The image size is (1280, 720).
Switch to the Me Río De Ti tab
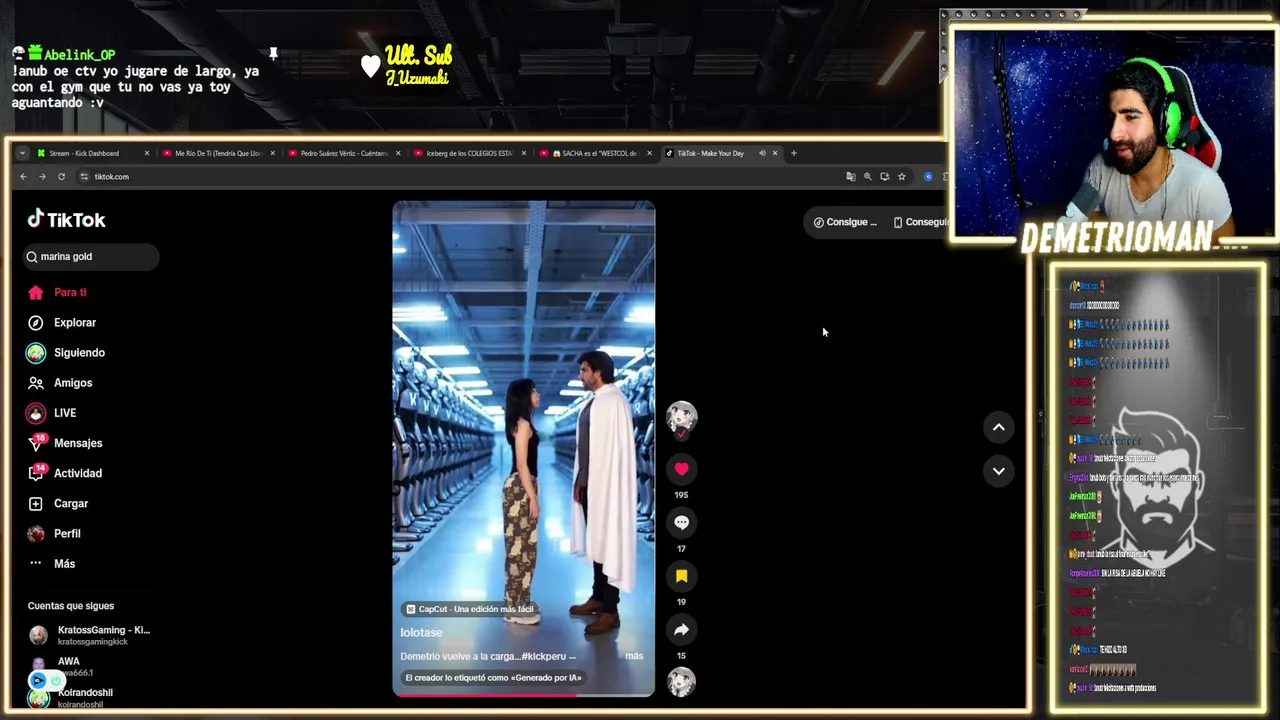(x=218, y=153)
